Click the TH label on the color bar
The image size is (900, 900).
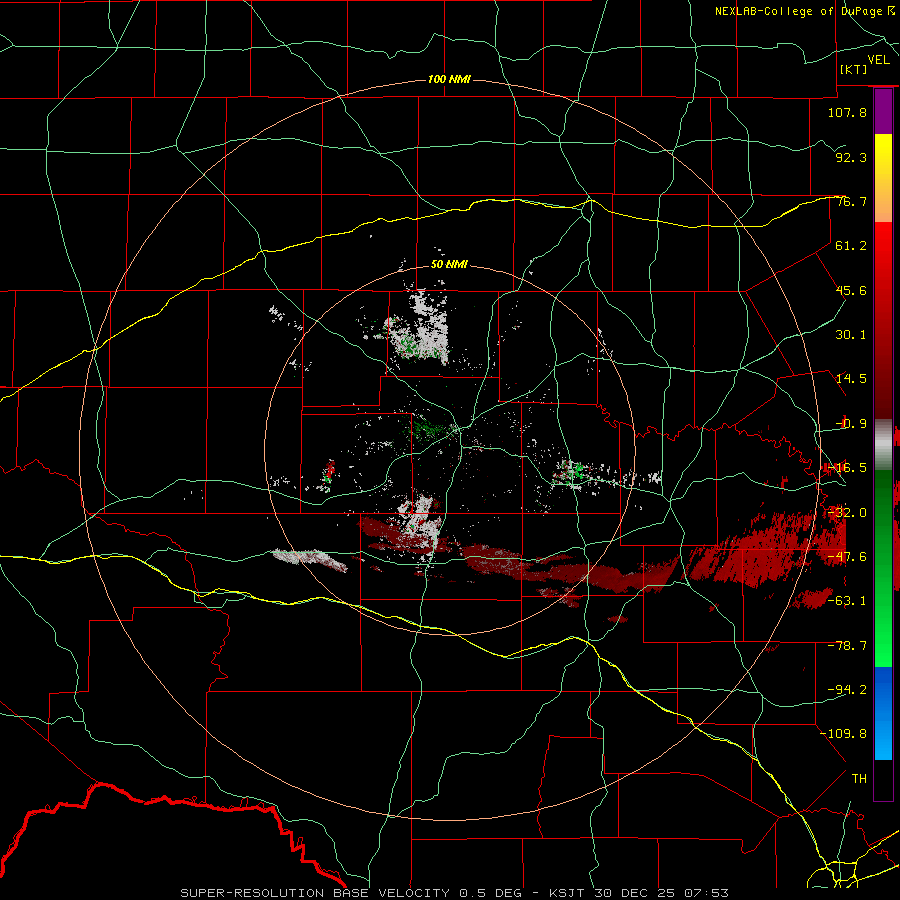pyautogui.click(x=859, y=779)
